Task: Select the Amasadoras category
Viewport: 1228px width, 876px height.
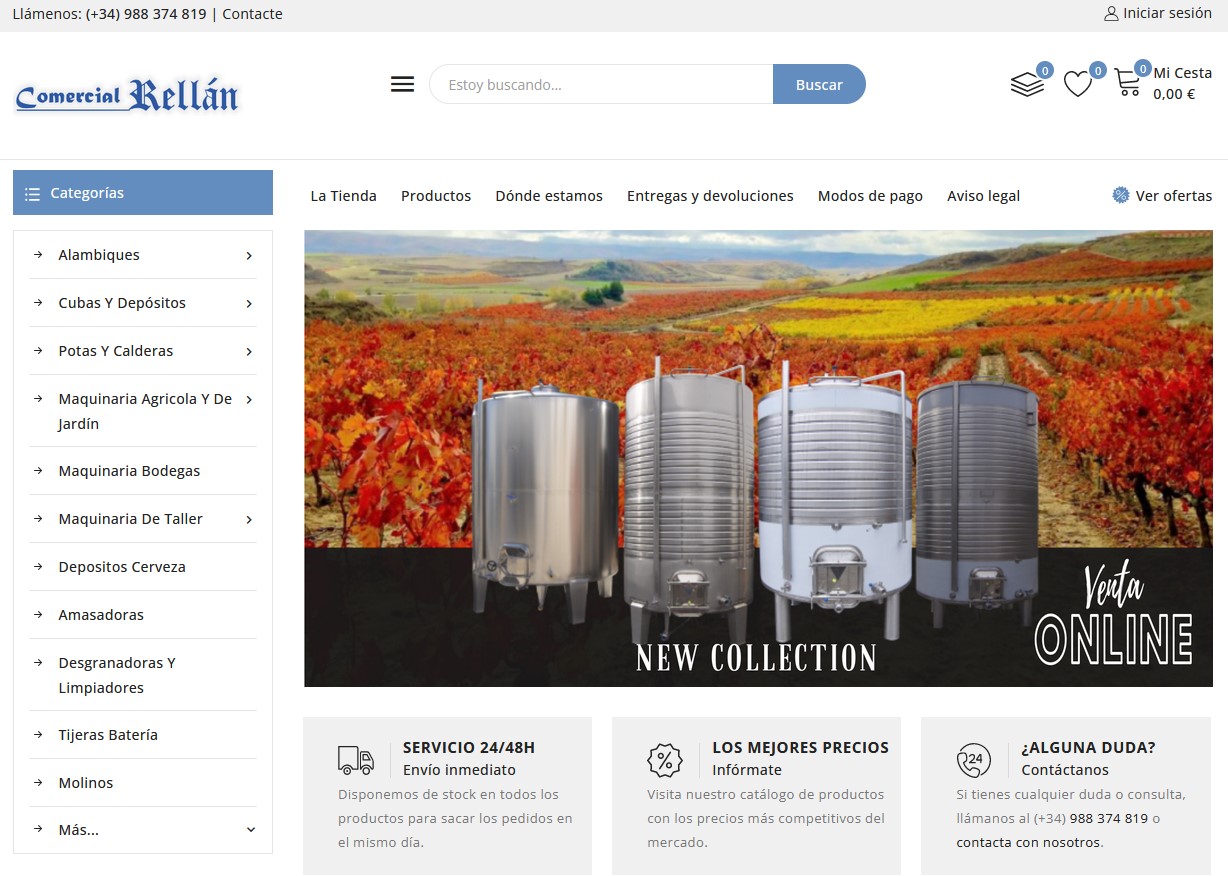Action: tap(101, 615)
